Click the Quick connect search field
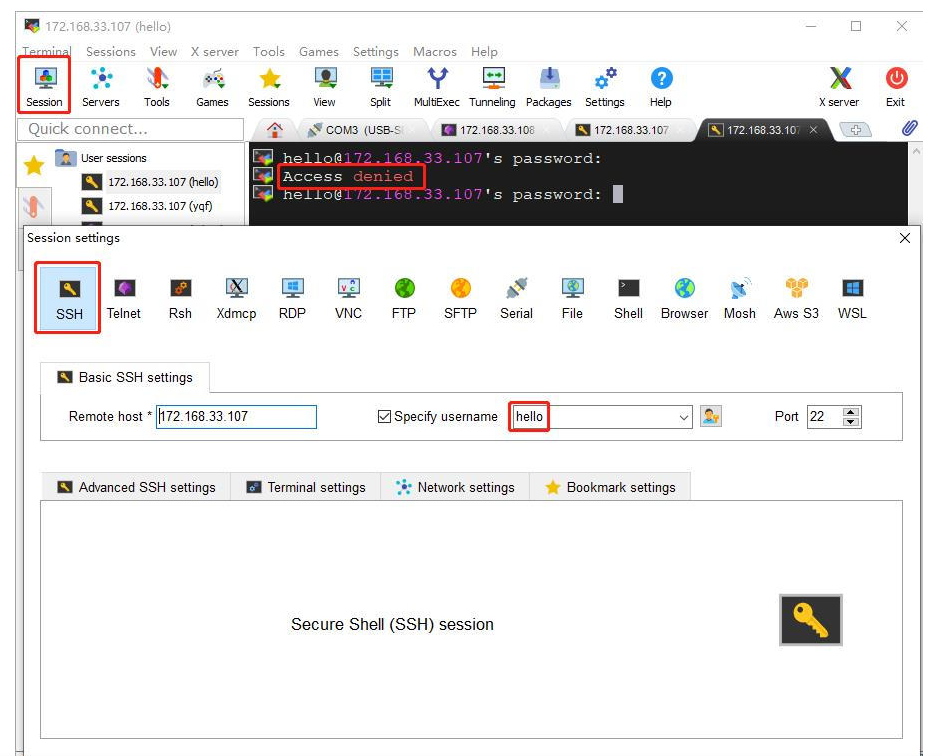The width and height of the screenshot is (942, 756). tap(130, 129)
